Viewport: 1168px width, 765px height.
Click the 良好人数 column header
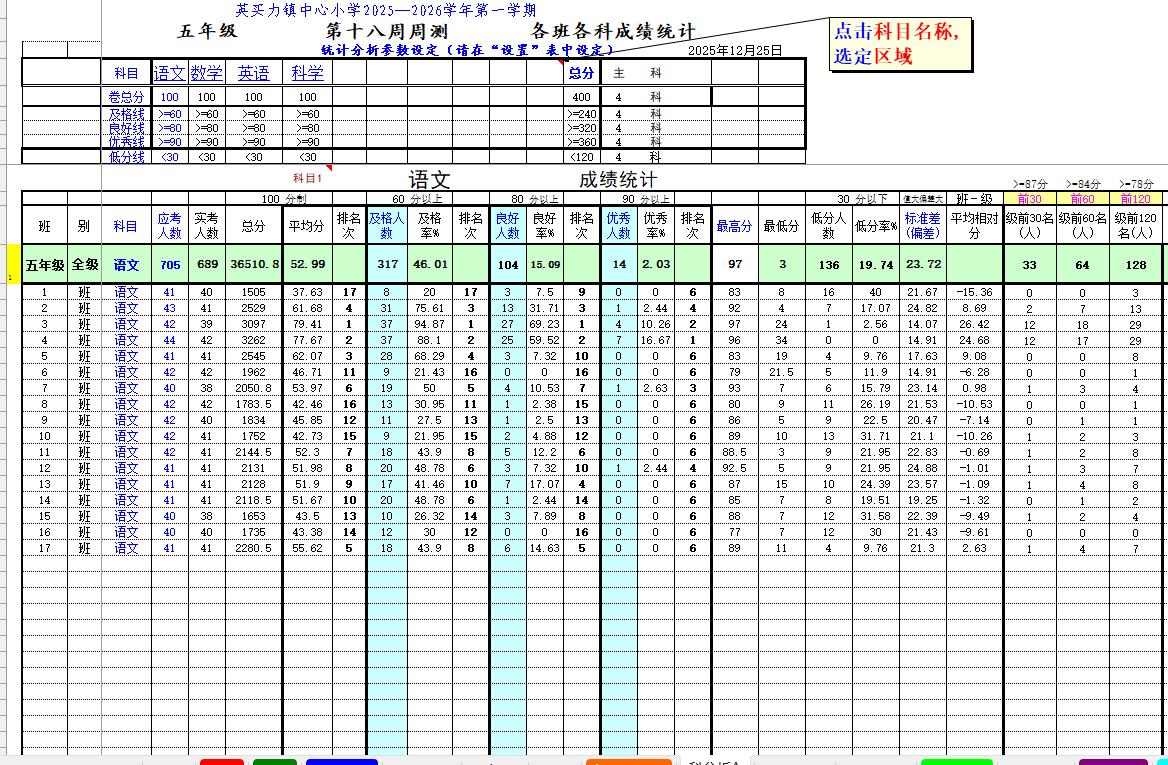(508, 226)
